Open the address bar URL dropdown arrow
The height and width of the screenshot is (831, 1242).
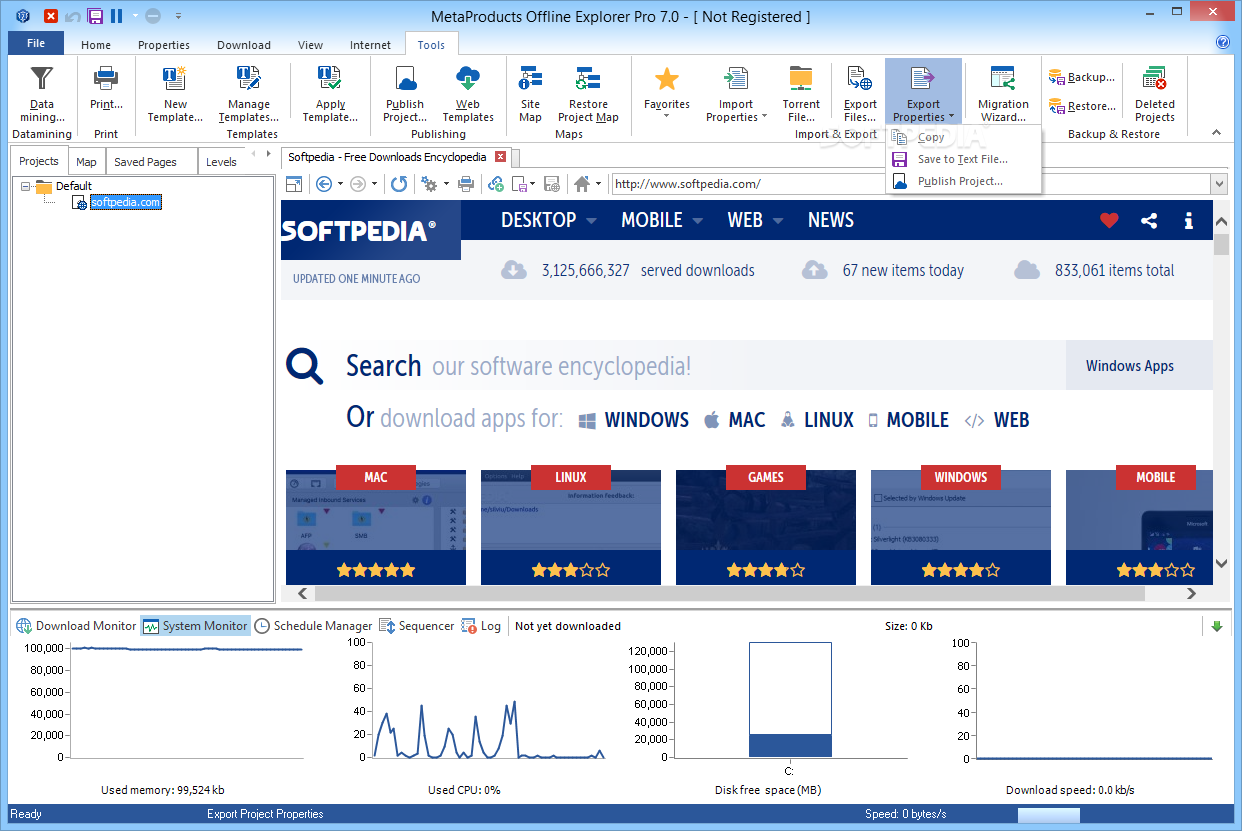1218,184
